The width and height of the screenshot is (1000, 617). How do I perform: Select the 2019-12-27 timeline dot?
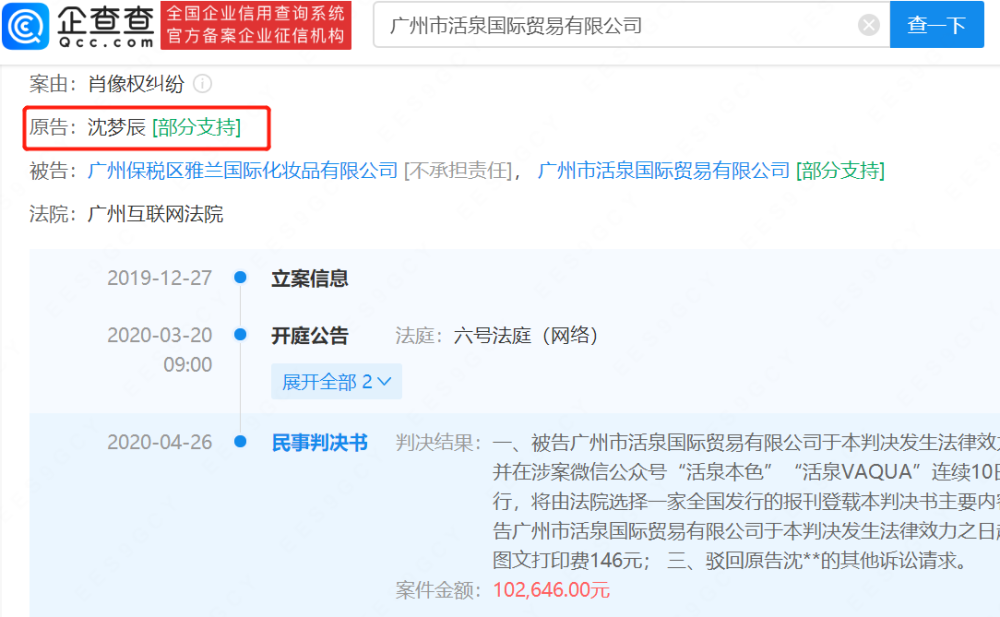tap(240, 277)
